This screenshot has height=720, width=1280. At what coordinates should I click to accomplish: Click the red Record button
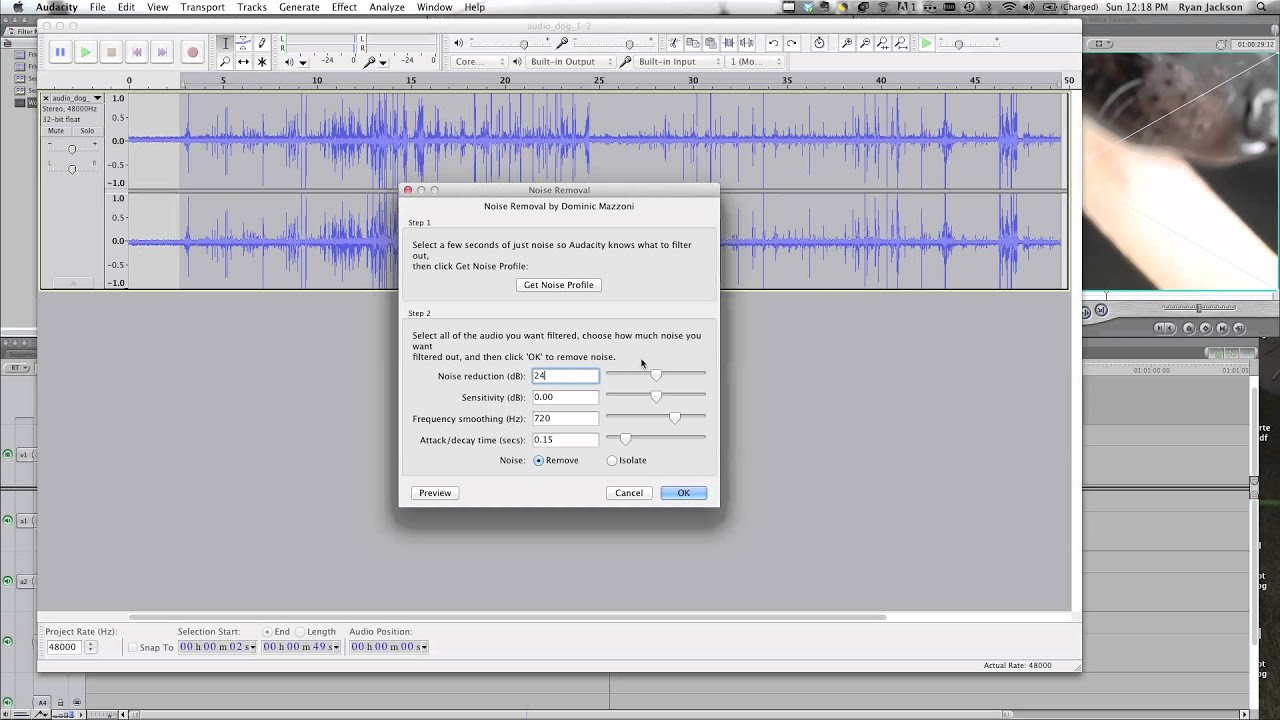pos(192,52)
